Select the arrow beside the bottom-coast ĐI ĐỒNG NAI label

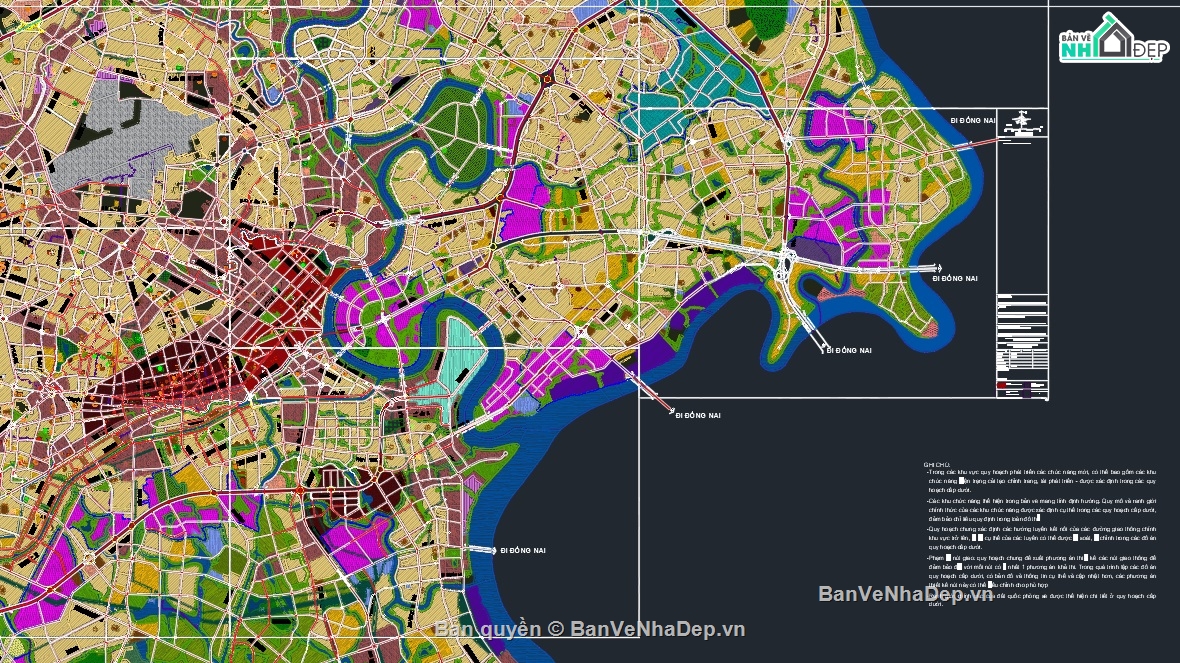[483, 550]
